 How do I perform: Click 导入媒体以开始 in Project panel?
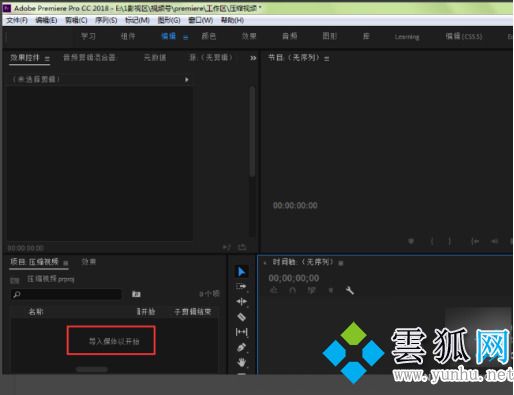point(114,341)
